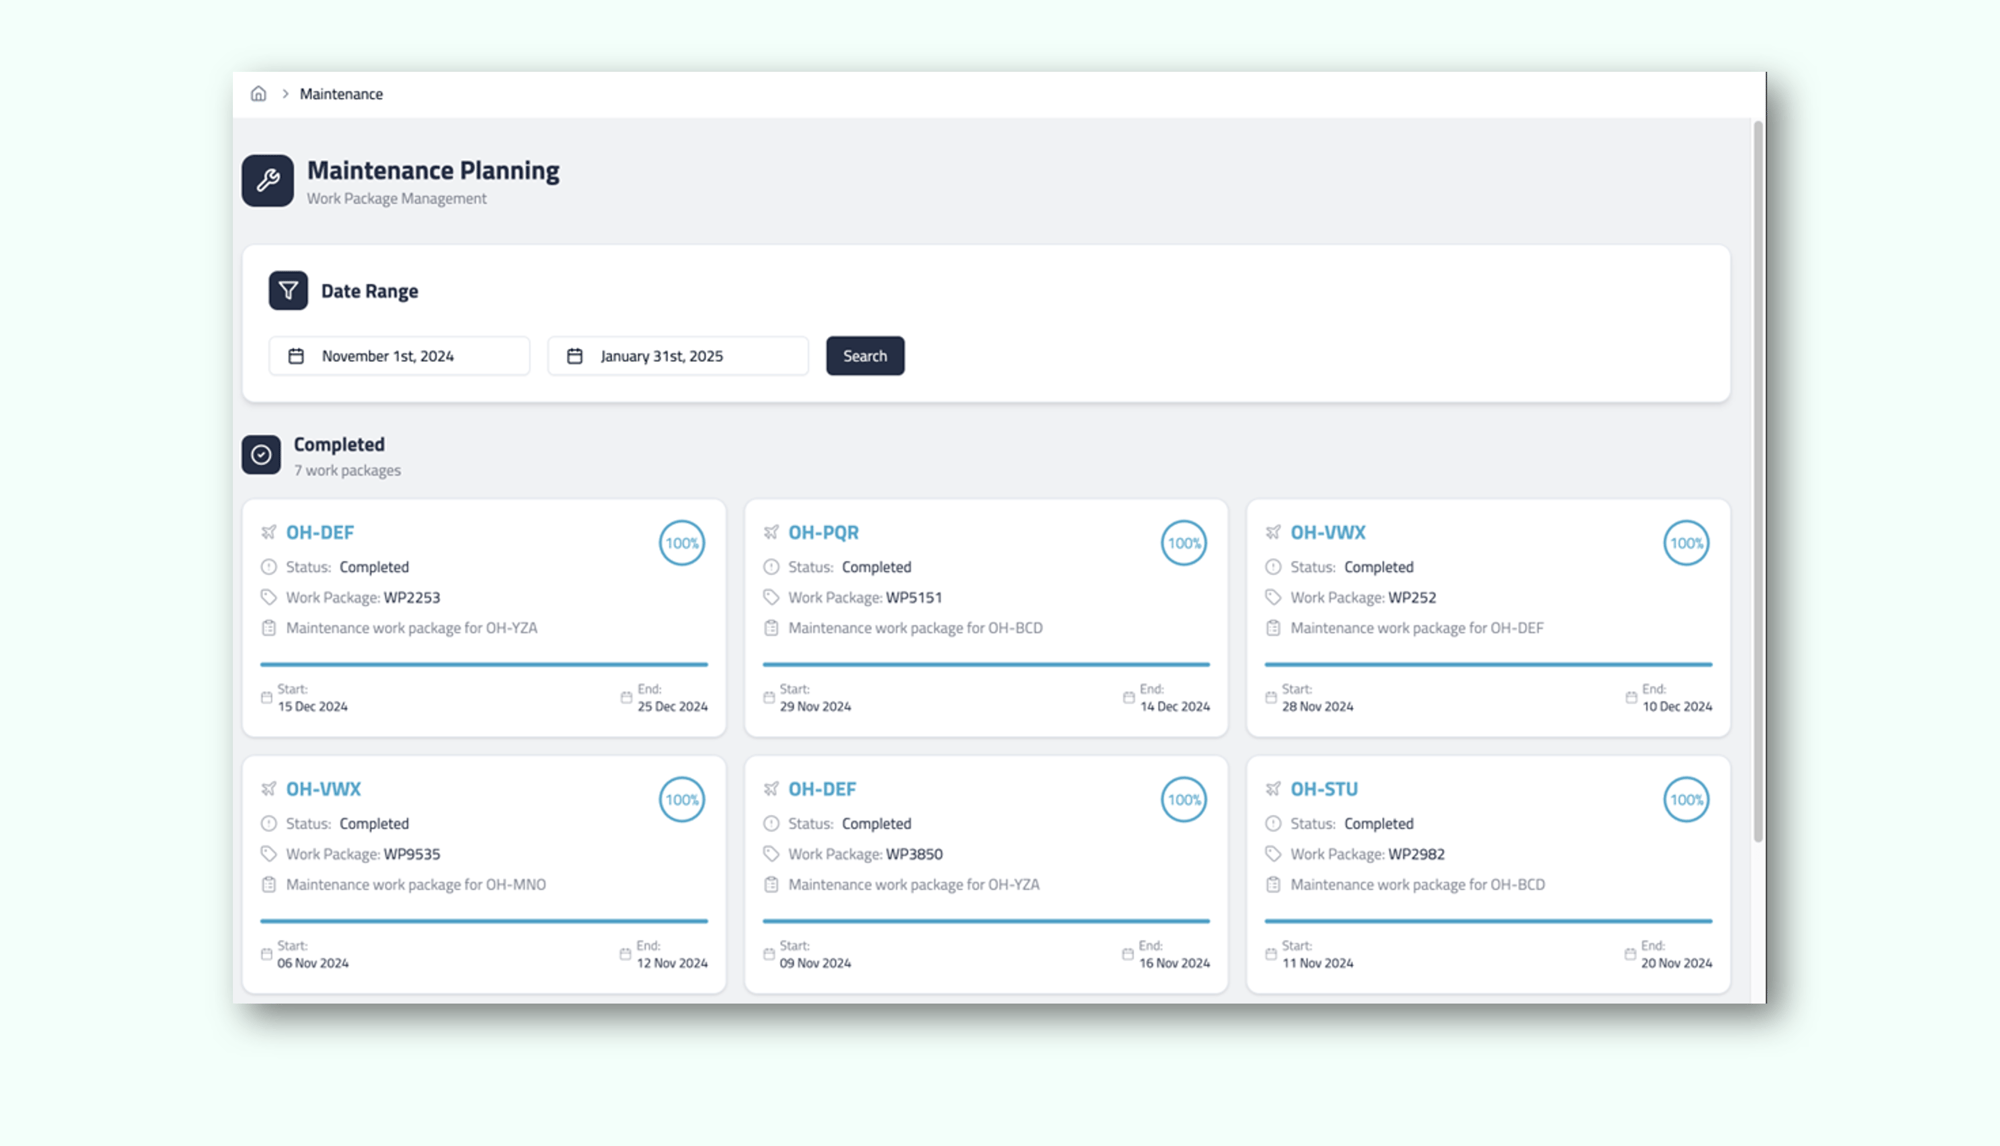Click the wrench Maintenance Planning icon
Viewport: 2000px width, 1146px height.
coord(267,180)
